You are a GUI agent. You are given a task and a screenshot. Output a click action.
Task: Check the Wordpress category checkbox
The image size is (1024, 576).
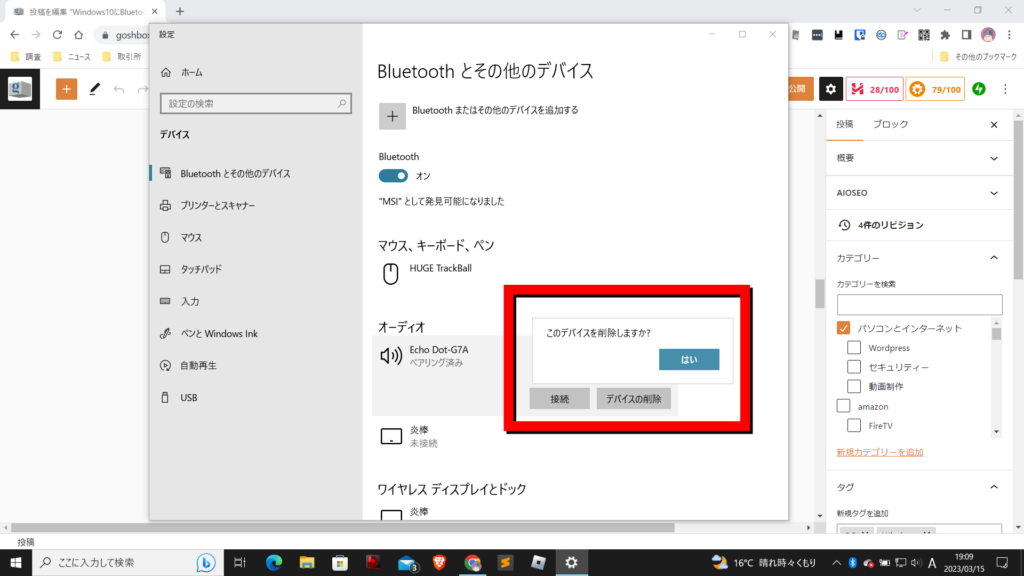854,348
